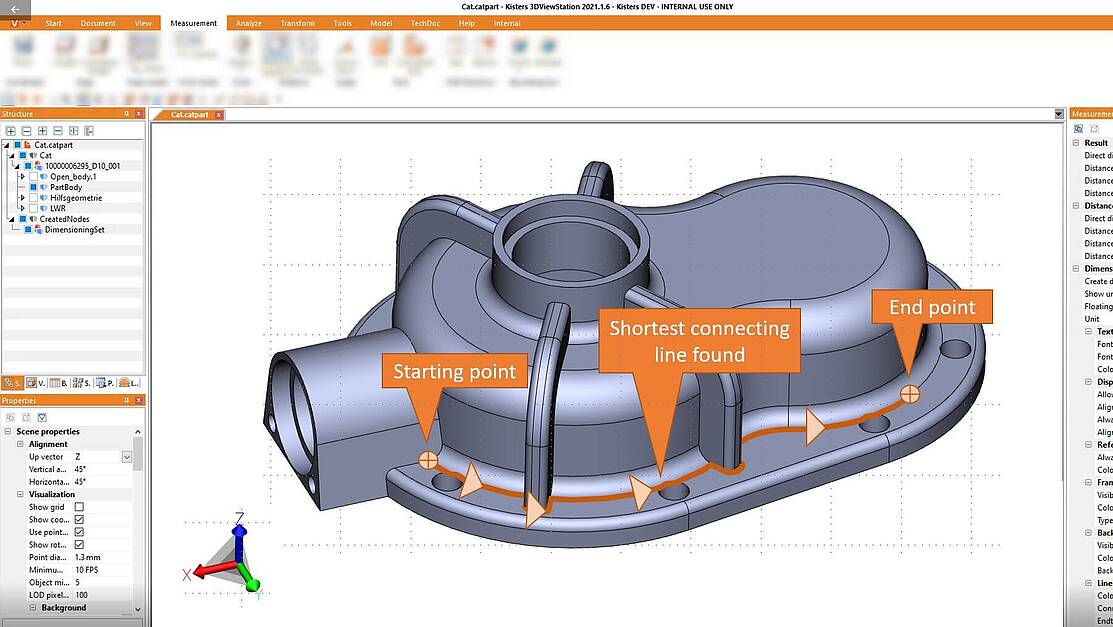Select DimensioningSet in the structure tree
This screenshot has height=627, width=1113.
(74, 229)
